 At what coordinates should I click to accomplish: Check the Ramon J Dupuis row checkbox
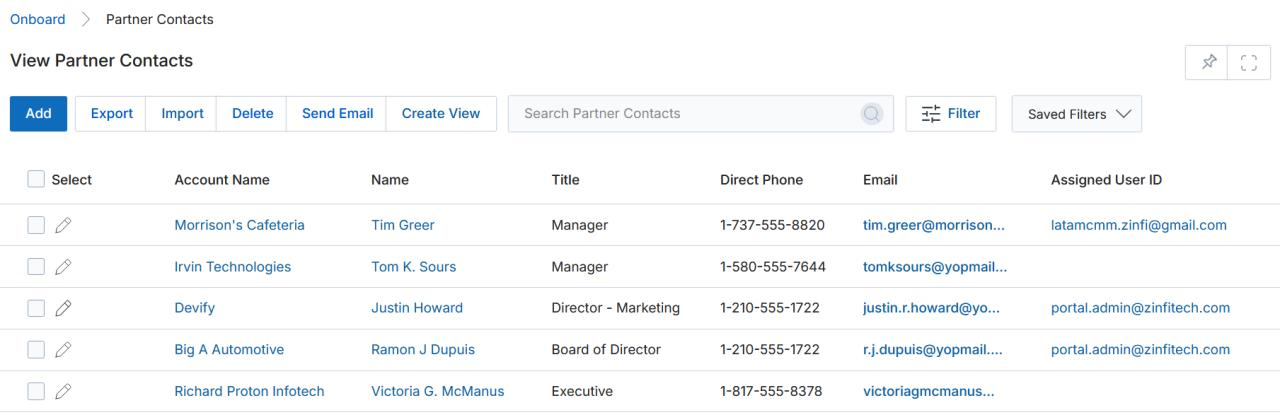pyautogui.click(x=36, y=350)
